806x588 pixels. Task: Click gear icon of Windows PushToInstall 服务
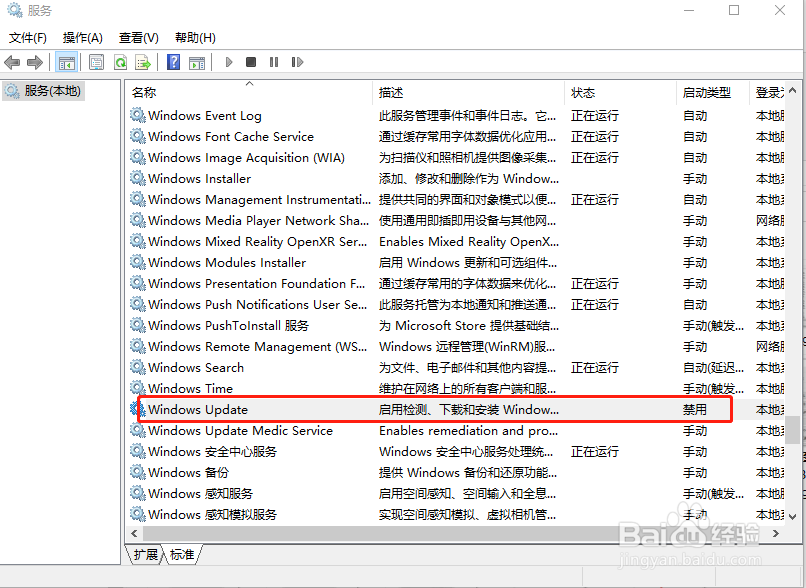[137, 325]
